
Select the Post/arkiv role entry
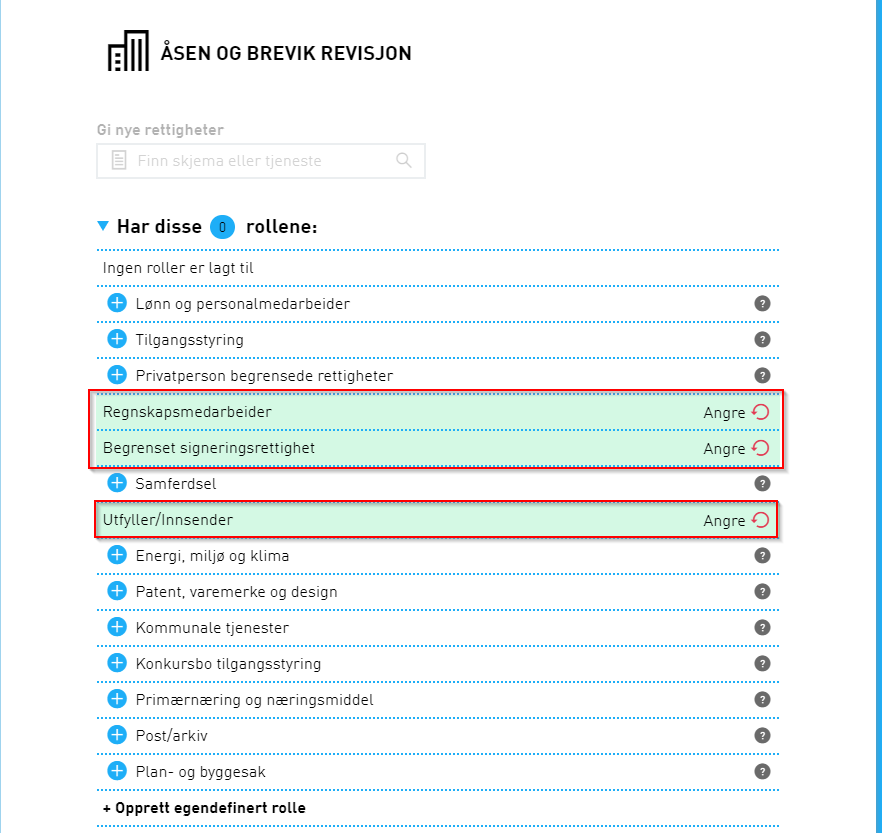(x=438, y=736)
